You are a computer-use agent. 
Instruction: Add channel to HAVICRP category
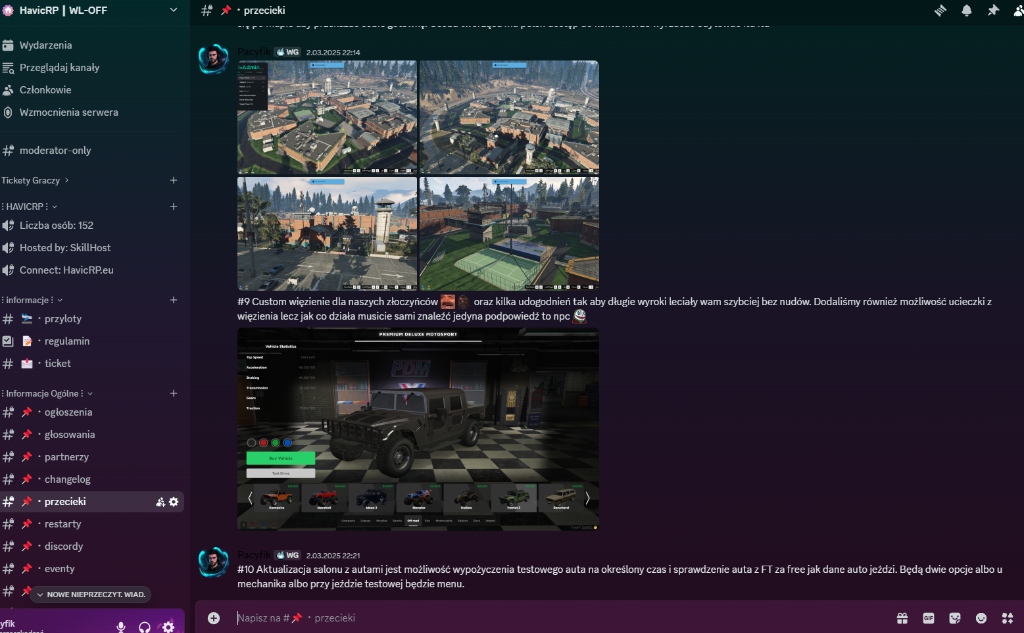tap(173, 206)
